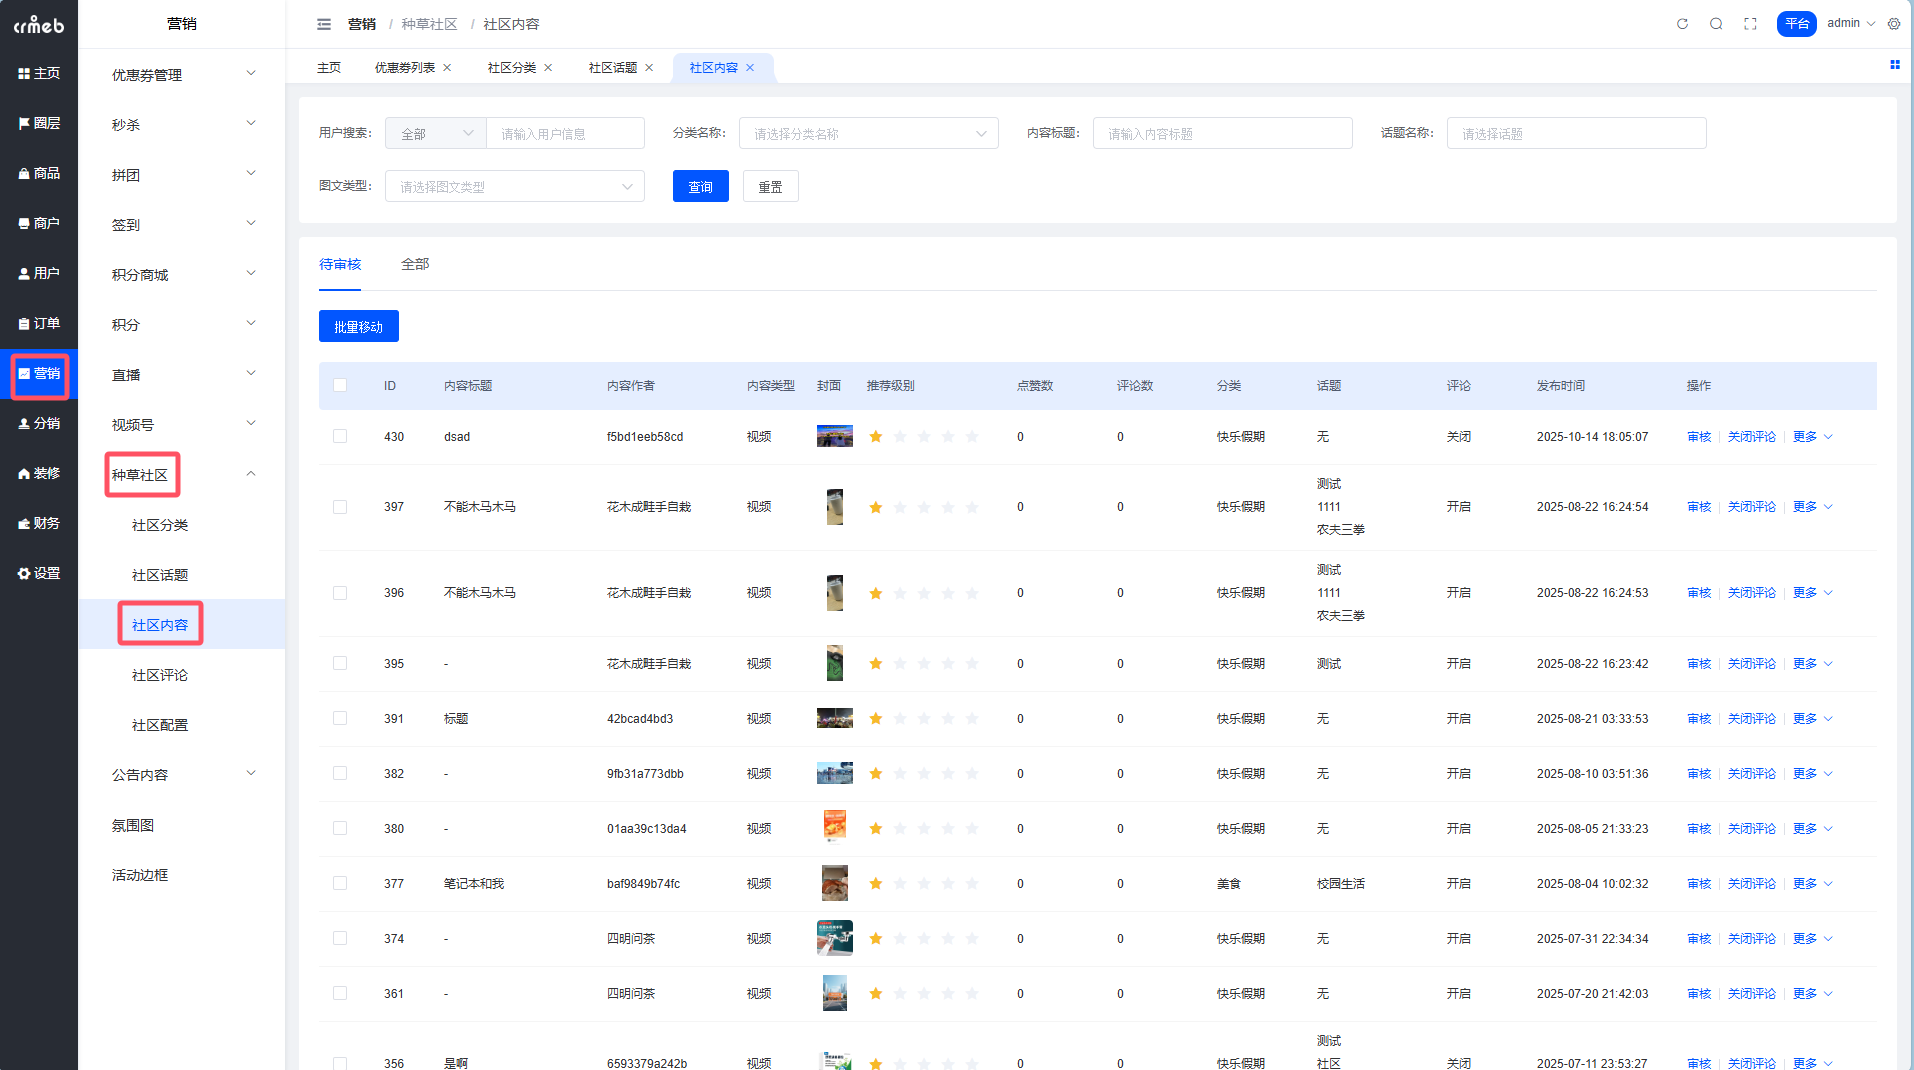1914x1070 pixels.
Task: Open the search icon in header
Action: pyautogui.click(x=1716, y=24)
